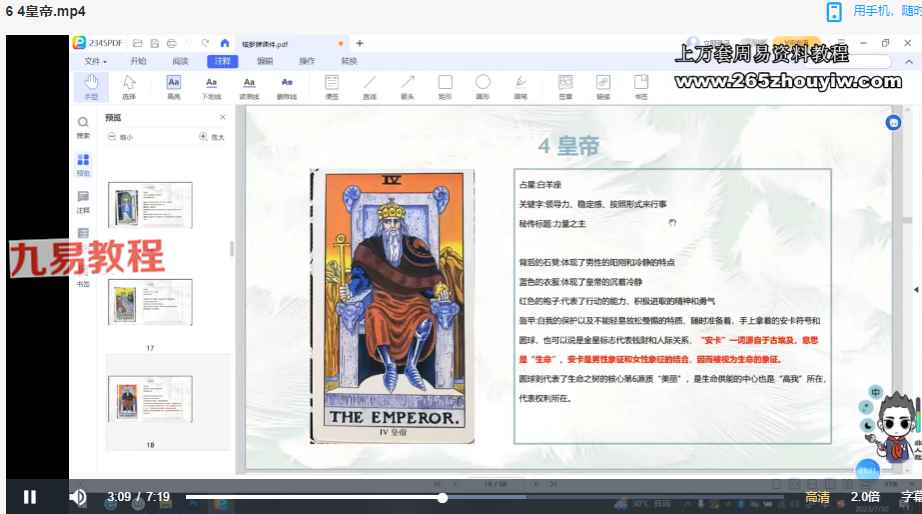922x514 pixels.
Task: Click the print icon in title bar
Action: coord(172,43)
